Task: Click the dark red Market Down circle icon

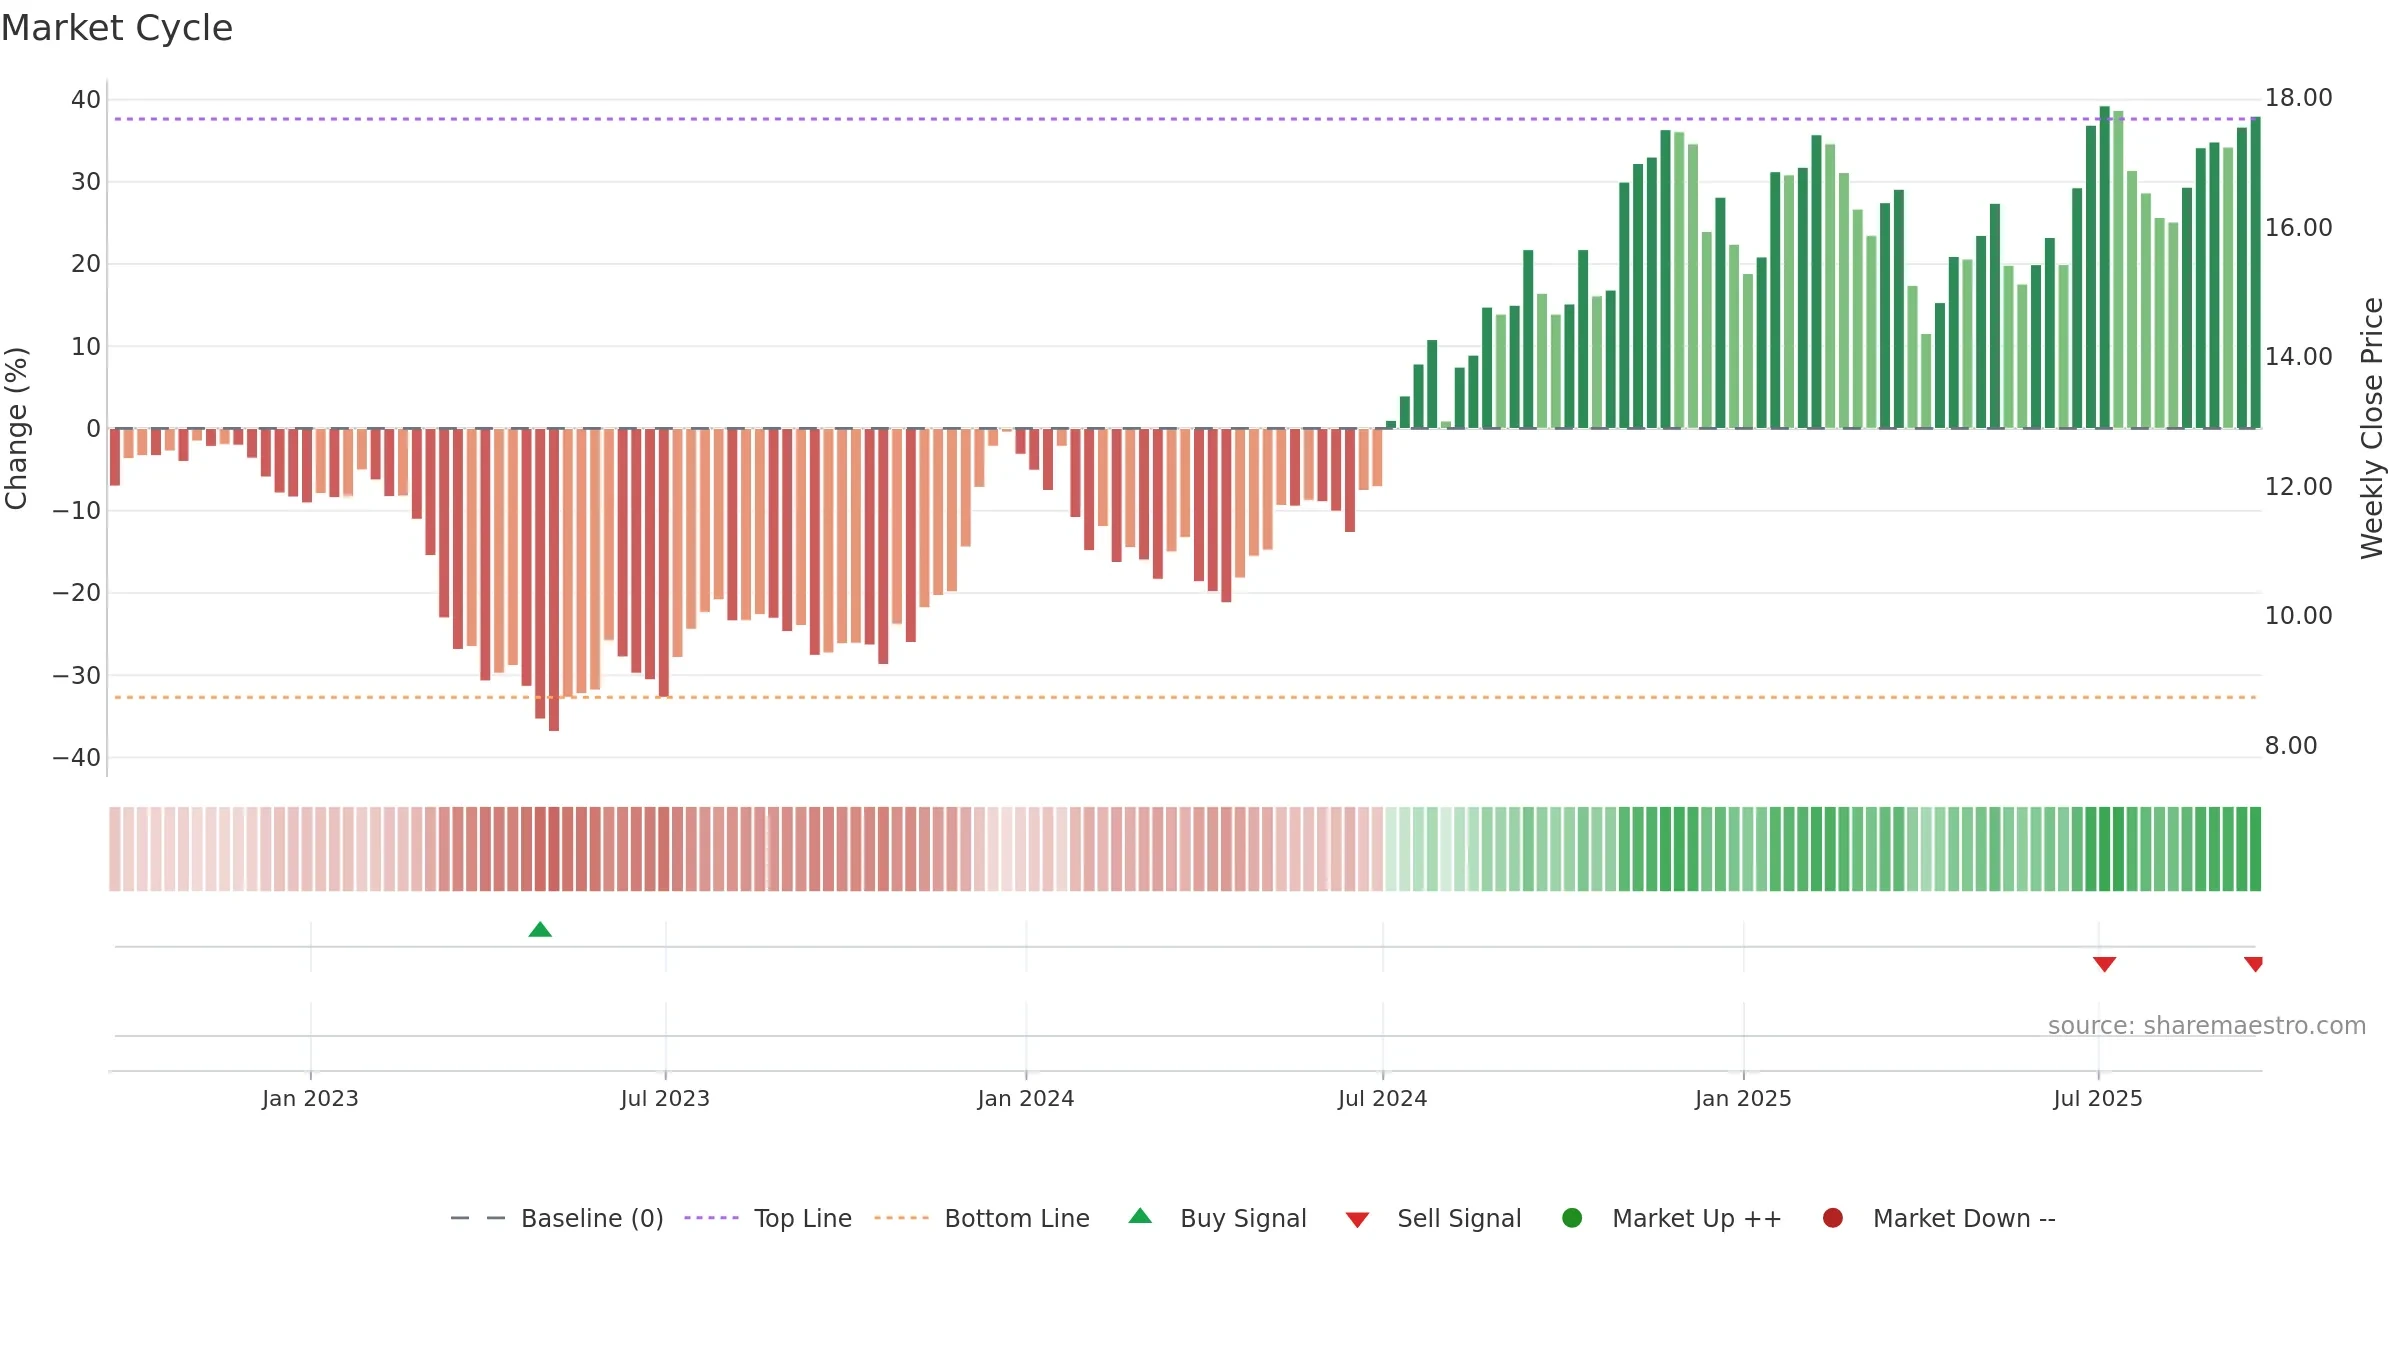Action: tap(1833, 1218)
